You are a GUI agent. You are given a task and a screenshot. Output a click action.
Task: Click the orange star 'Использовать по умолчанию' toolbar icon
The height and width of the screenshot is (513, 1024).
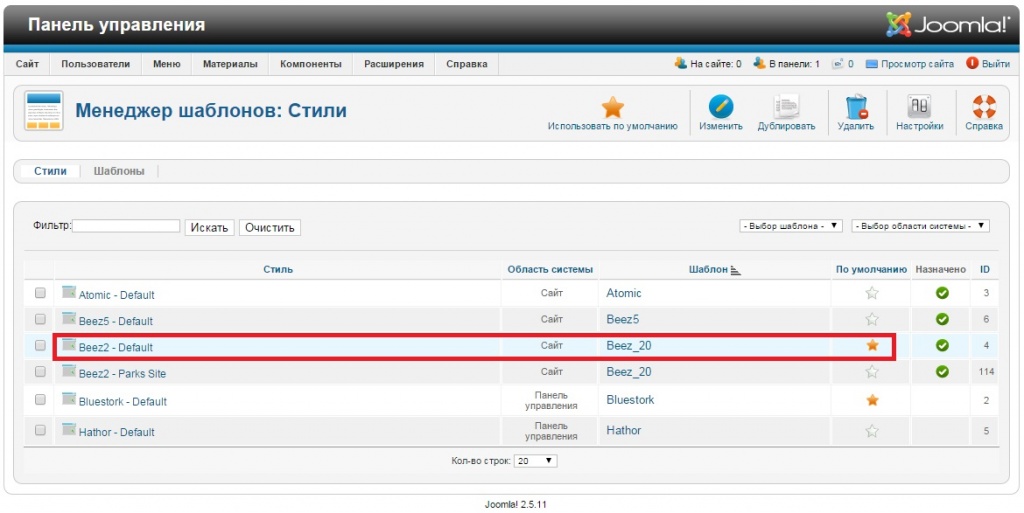(612, 108)
